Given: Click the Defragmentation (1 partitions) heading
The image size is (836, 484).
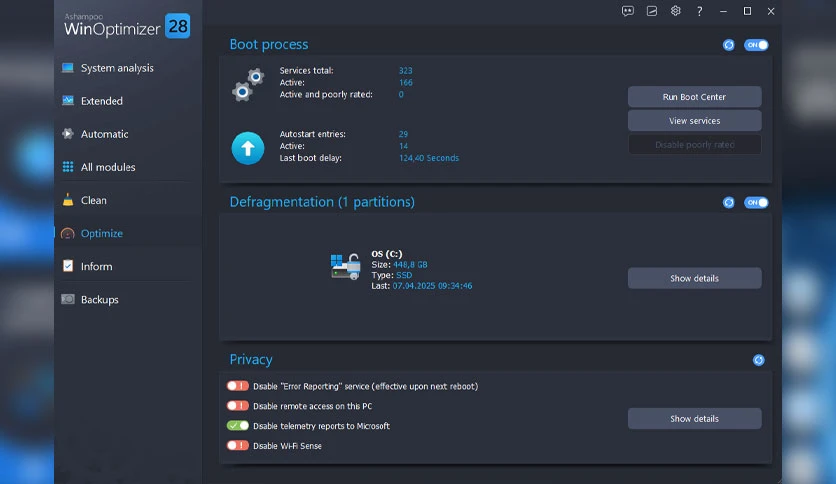Looking at the screenshot, I should pos(322,202).
